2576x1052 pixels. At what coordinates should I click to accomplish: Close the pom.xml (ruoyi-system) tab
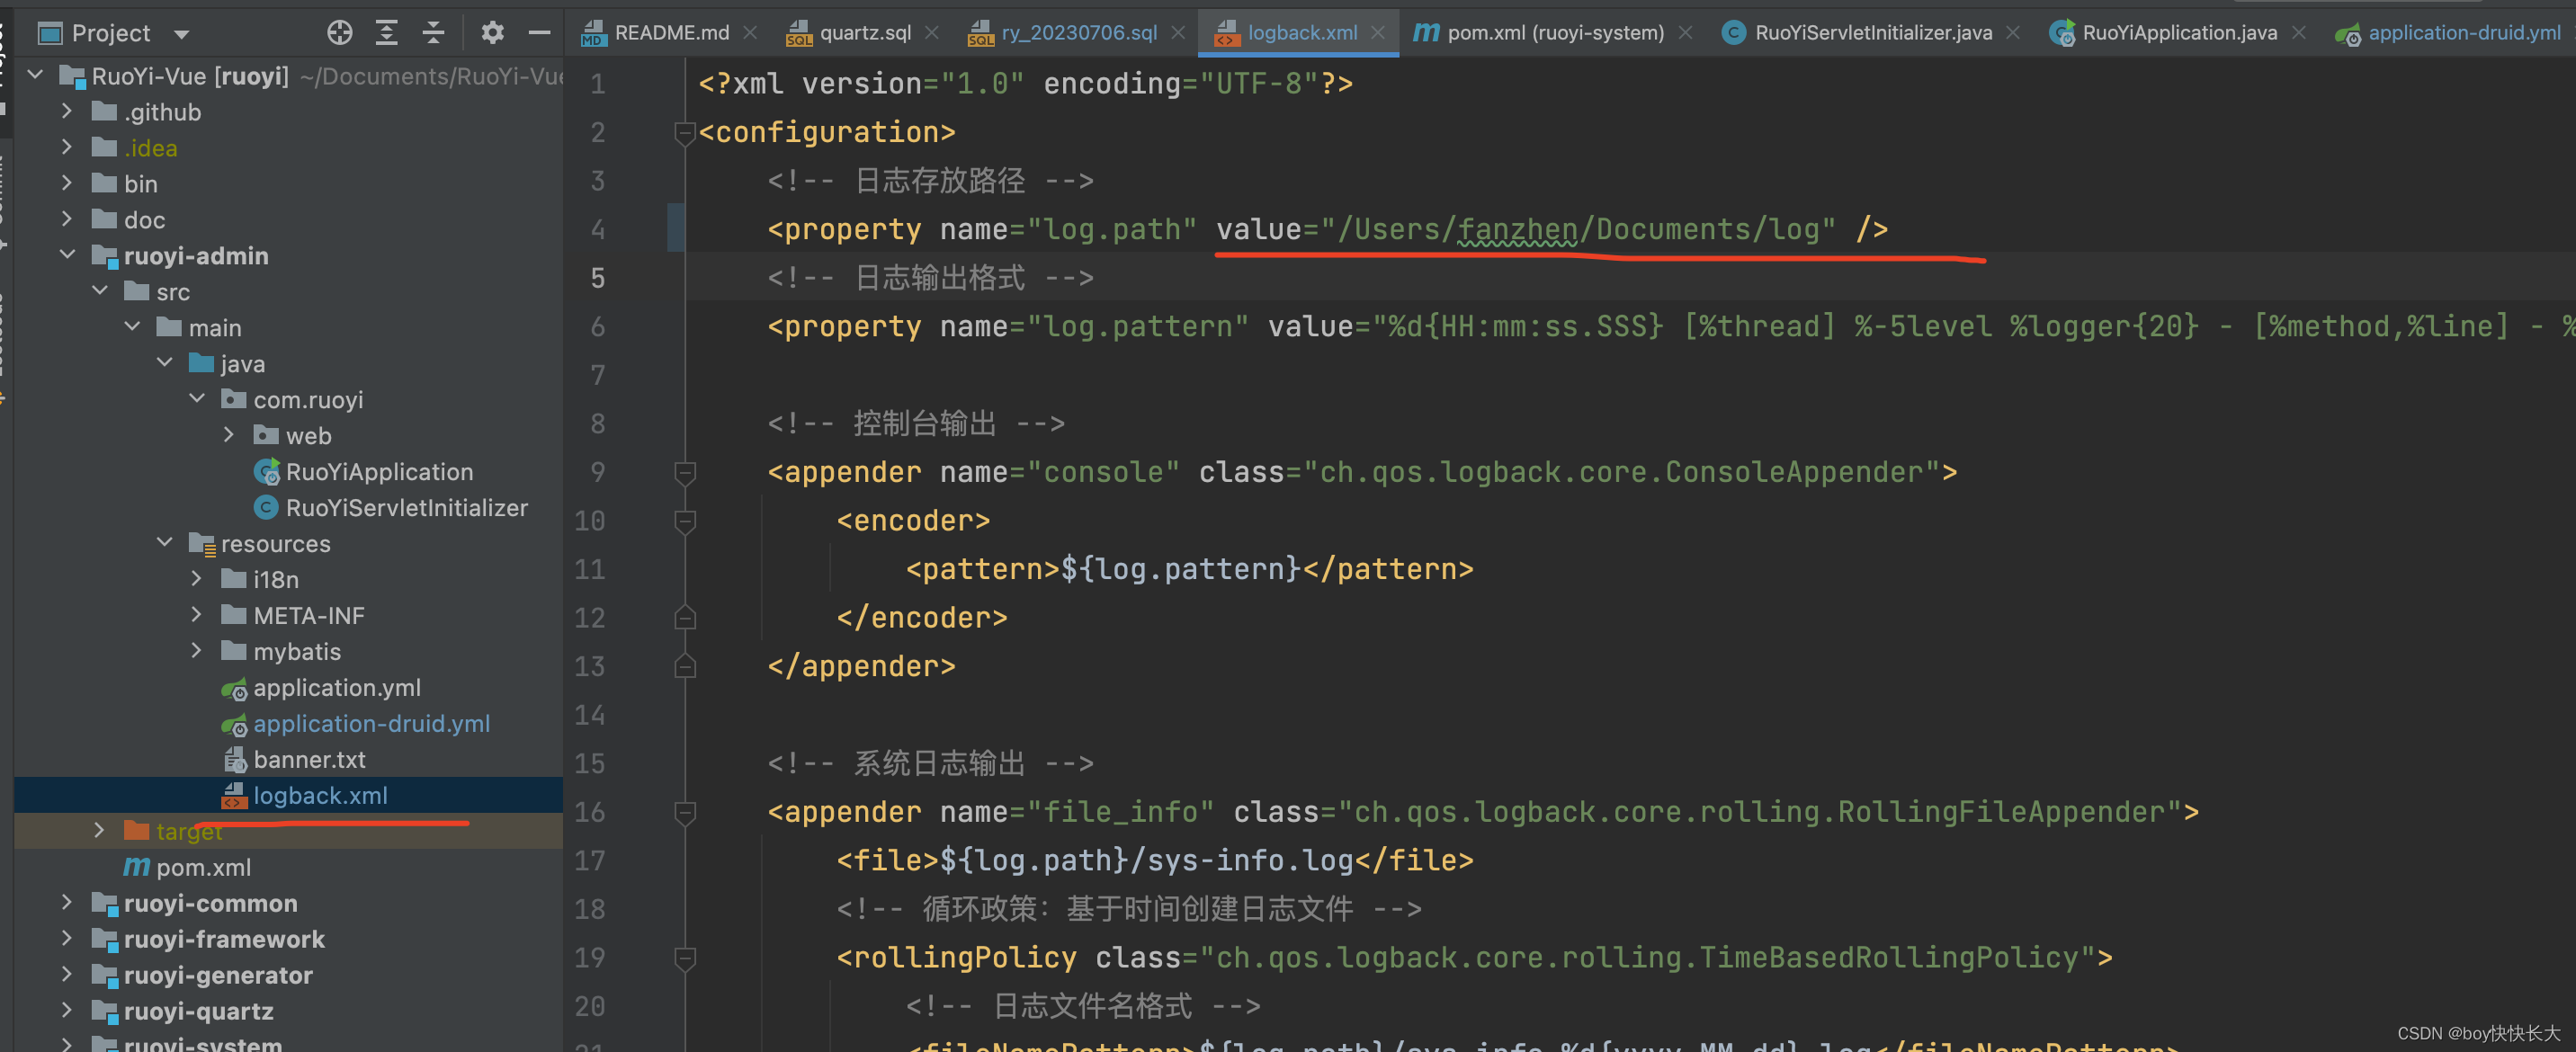1685,33
